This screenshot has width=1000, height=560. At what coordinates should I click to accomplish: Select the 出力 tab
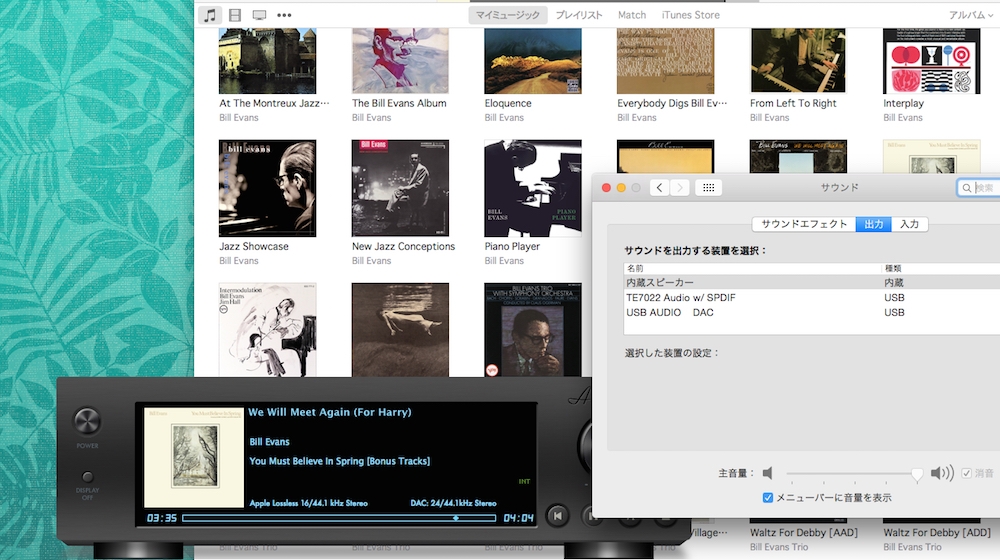point(873,224)
